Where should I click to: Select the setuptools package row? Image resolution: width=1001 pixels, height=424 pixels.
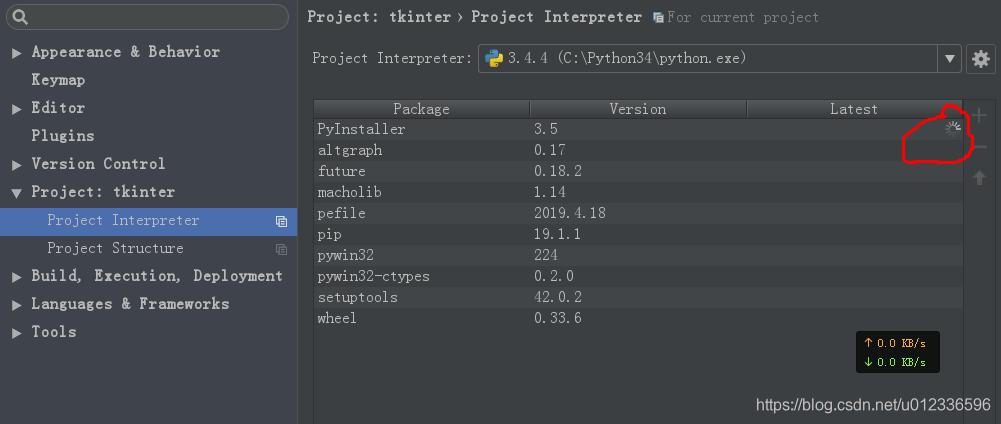pyautogui.click(x=357, y=297)
